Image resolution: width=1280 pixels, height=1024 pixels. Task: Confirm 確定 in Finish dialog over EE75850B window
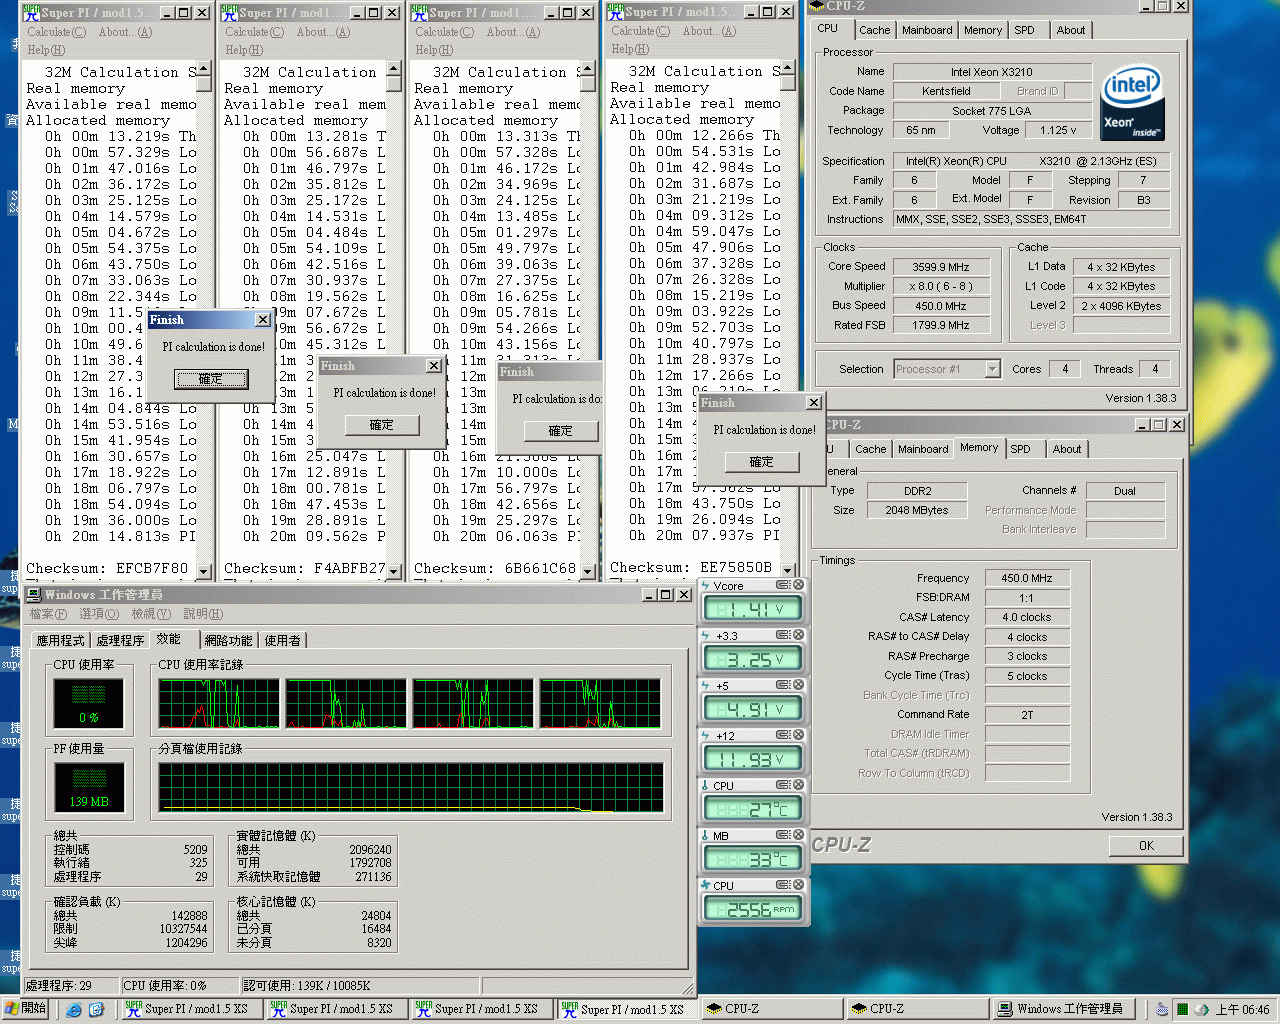(762, 462)
